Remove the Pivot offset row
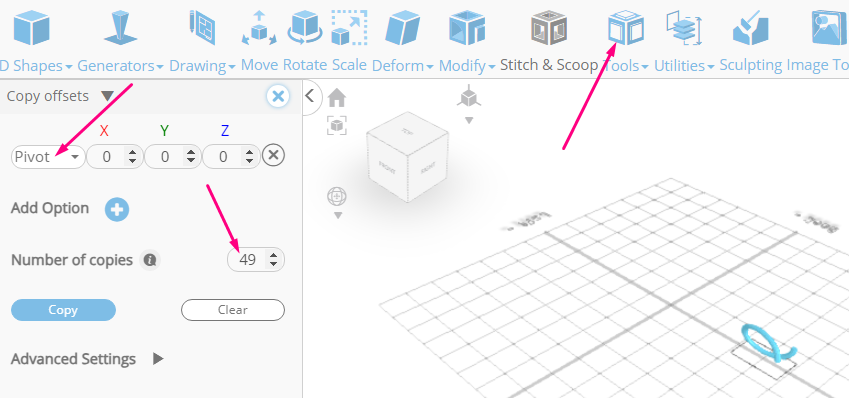Image resolution: width=849 pixels, height=398 pixels. tap(273, 156)
